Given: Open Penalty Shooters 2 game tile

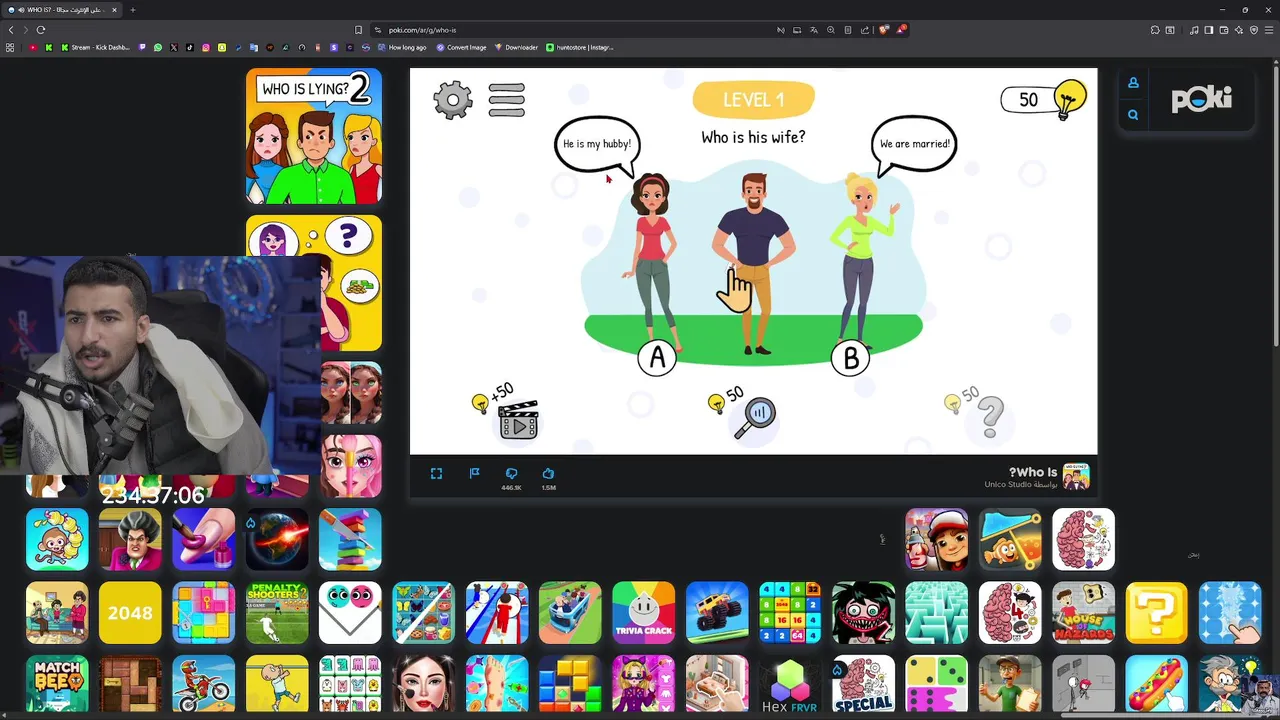Looking at the screenshot, I should 277,612.
